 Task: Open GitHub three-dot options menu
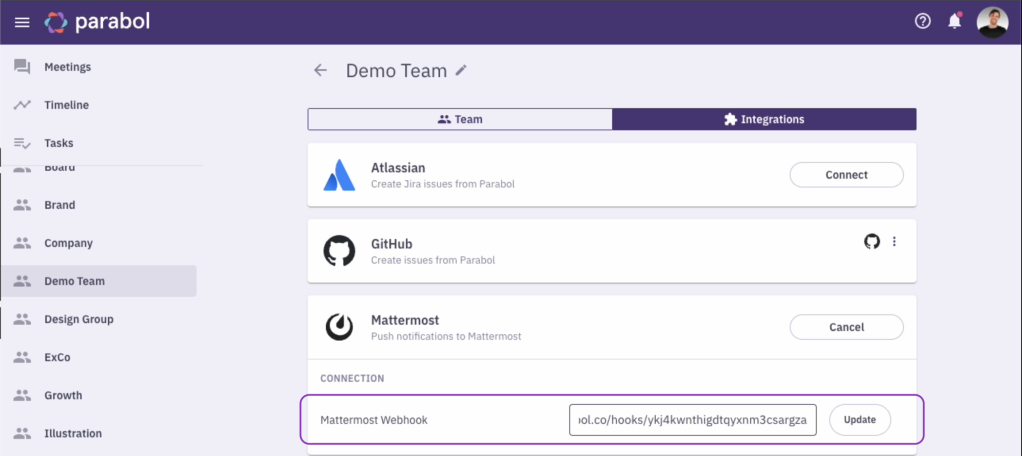point(894,242)
